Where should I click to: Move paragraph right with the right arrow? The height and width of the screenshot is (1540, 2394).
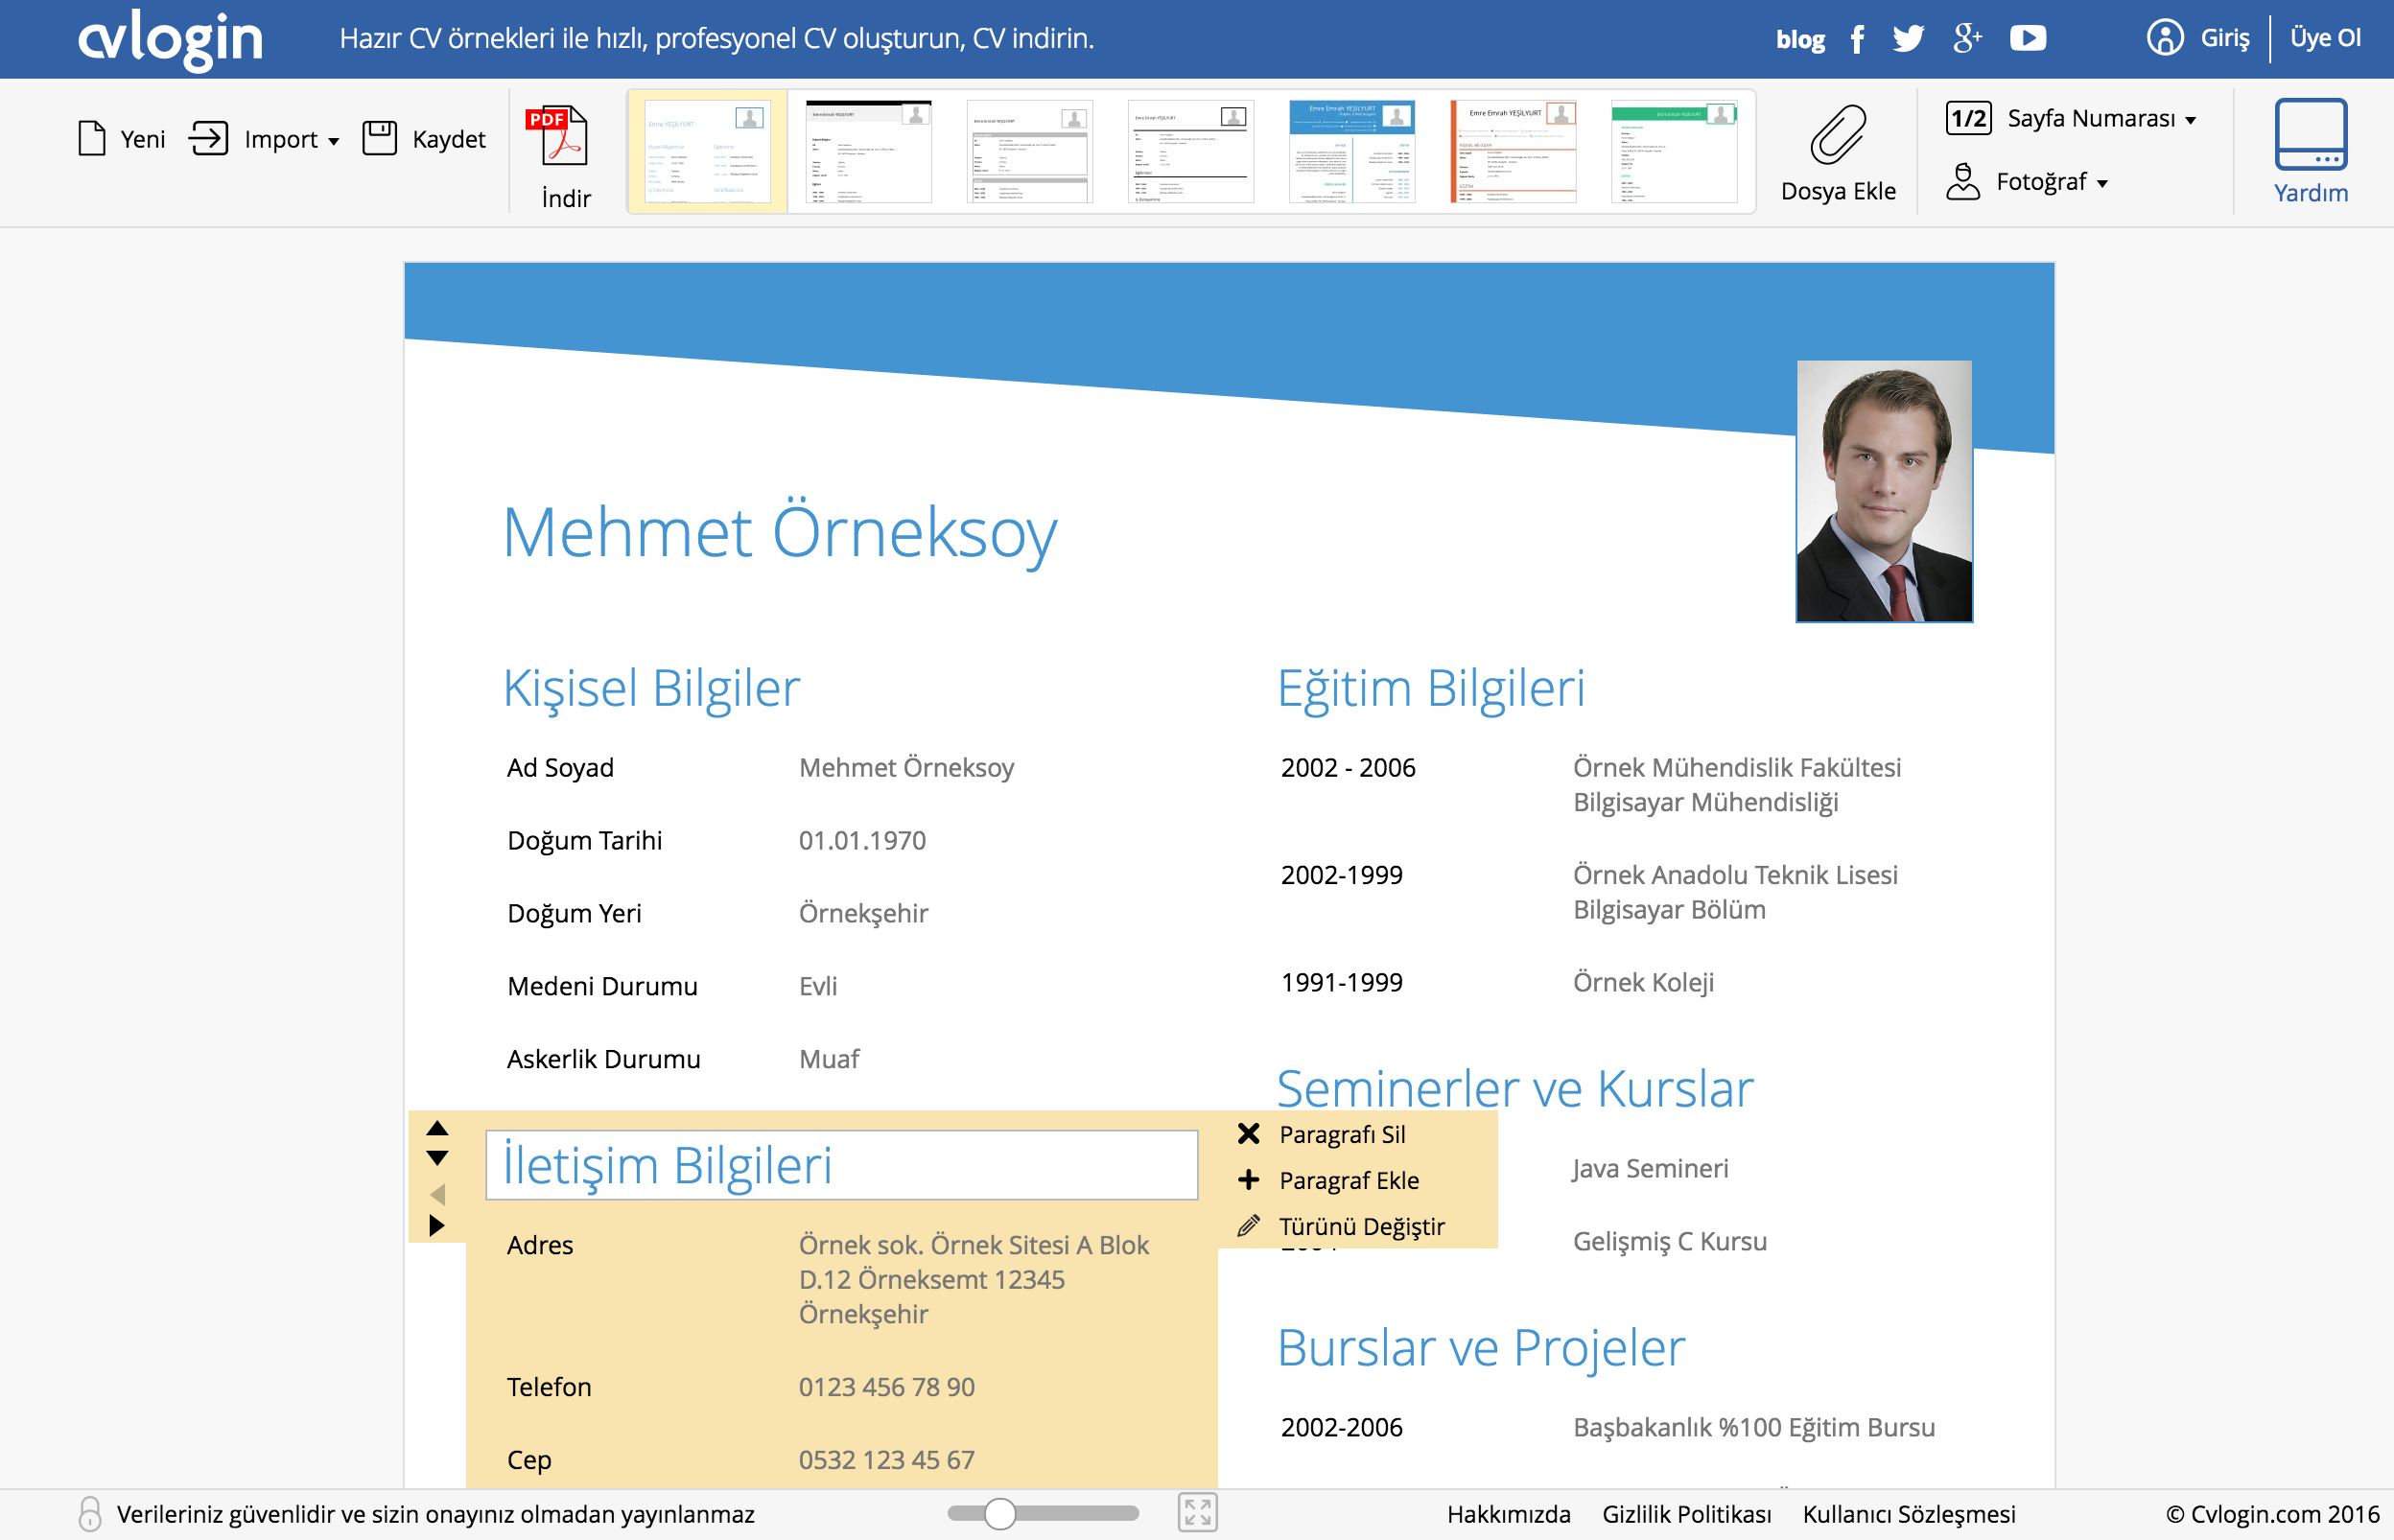pos(437,1225)
